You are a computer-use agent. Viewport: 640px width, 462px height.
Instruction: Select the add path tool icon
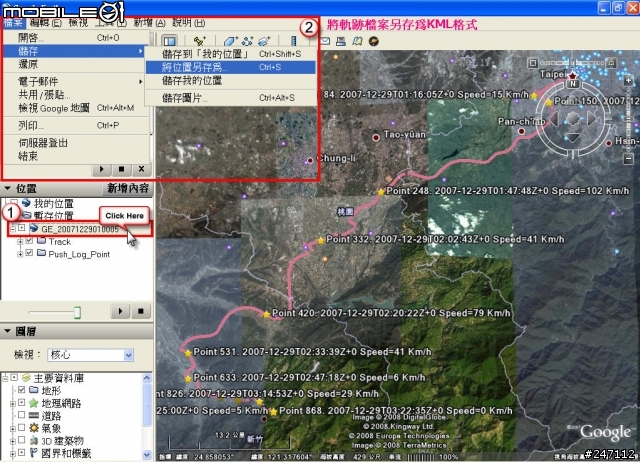point(247,41)
